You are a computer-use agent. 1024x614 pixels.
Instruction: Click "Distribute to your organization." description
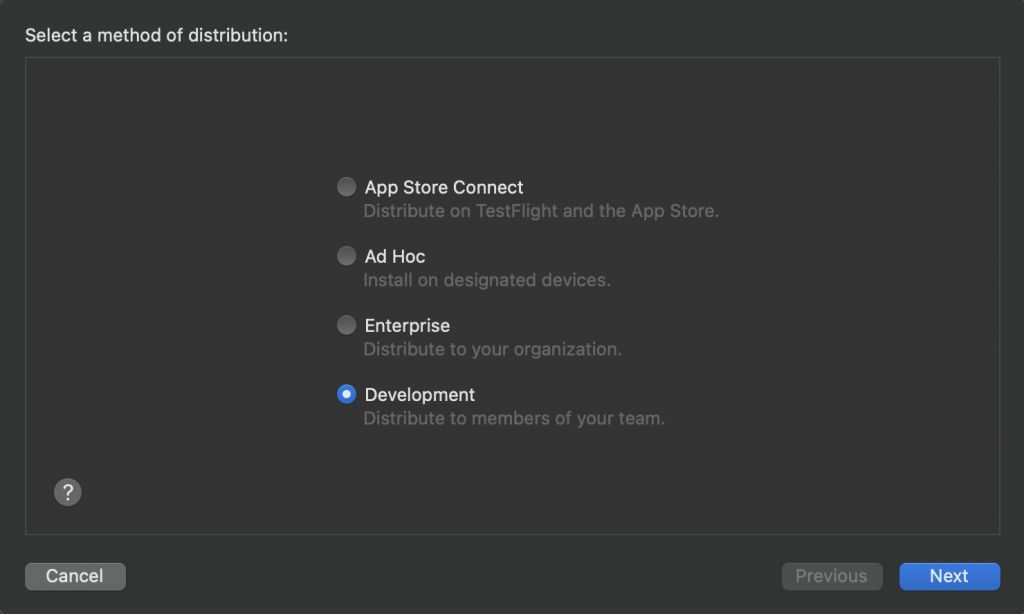[x=492, y=349]
